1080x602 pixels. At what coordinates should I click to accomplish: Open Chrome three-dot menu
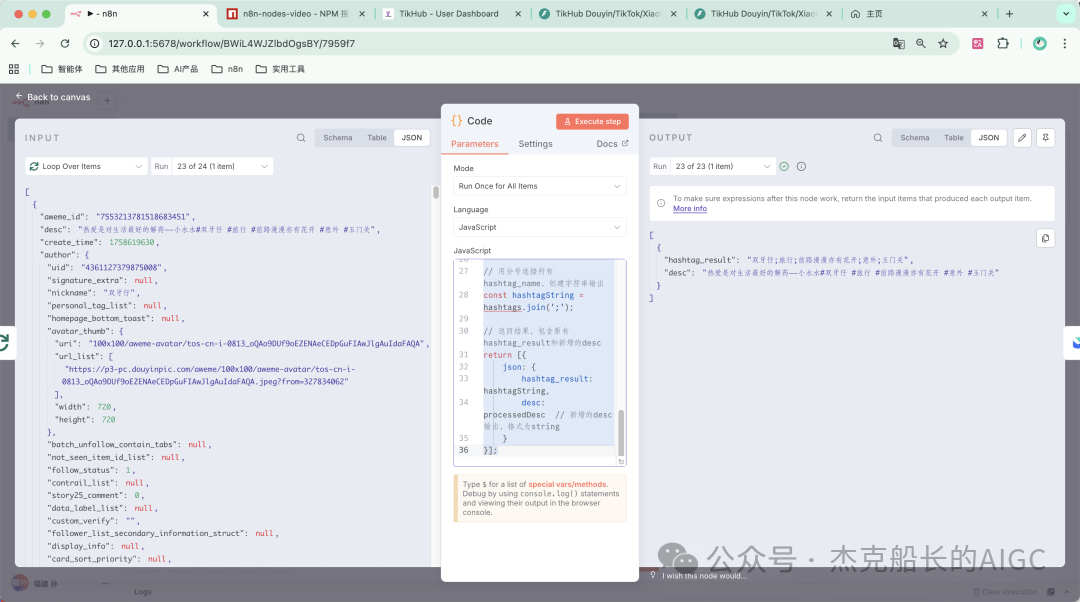1064,43
